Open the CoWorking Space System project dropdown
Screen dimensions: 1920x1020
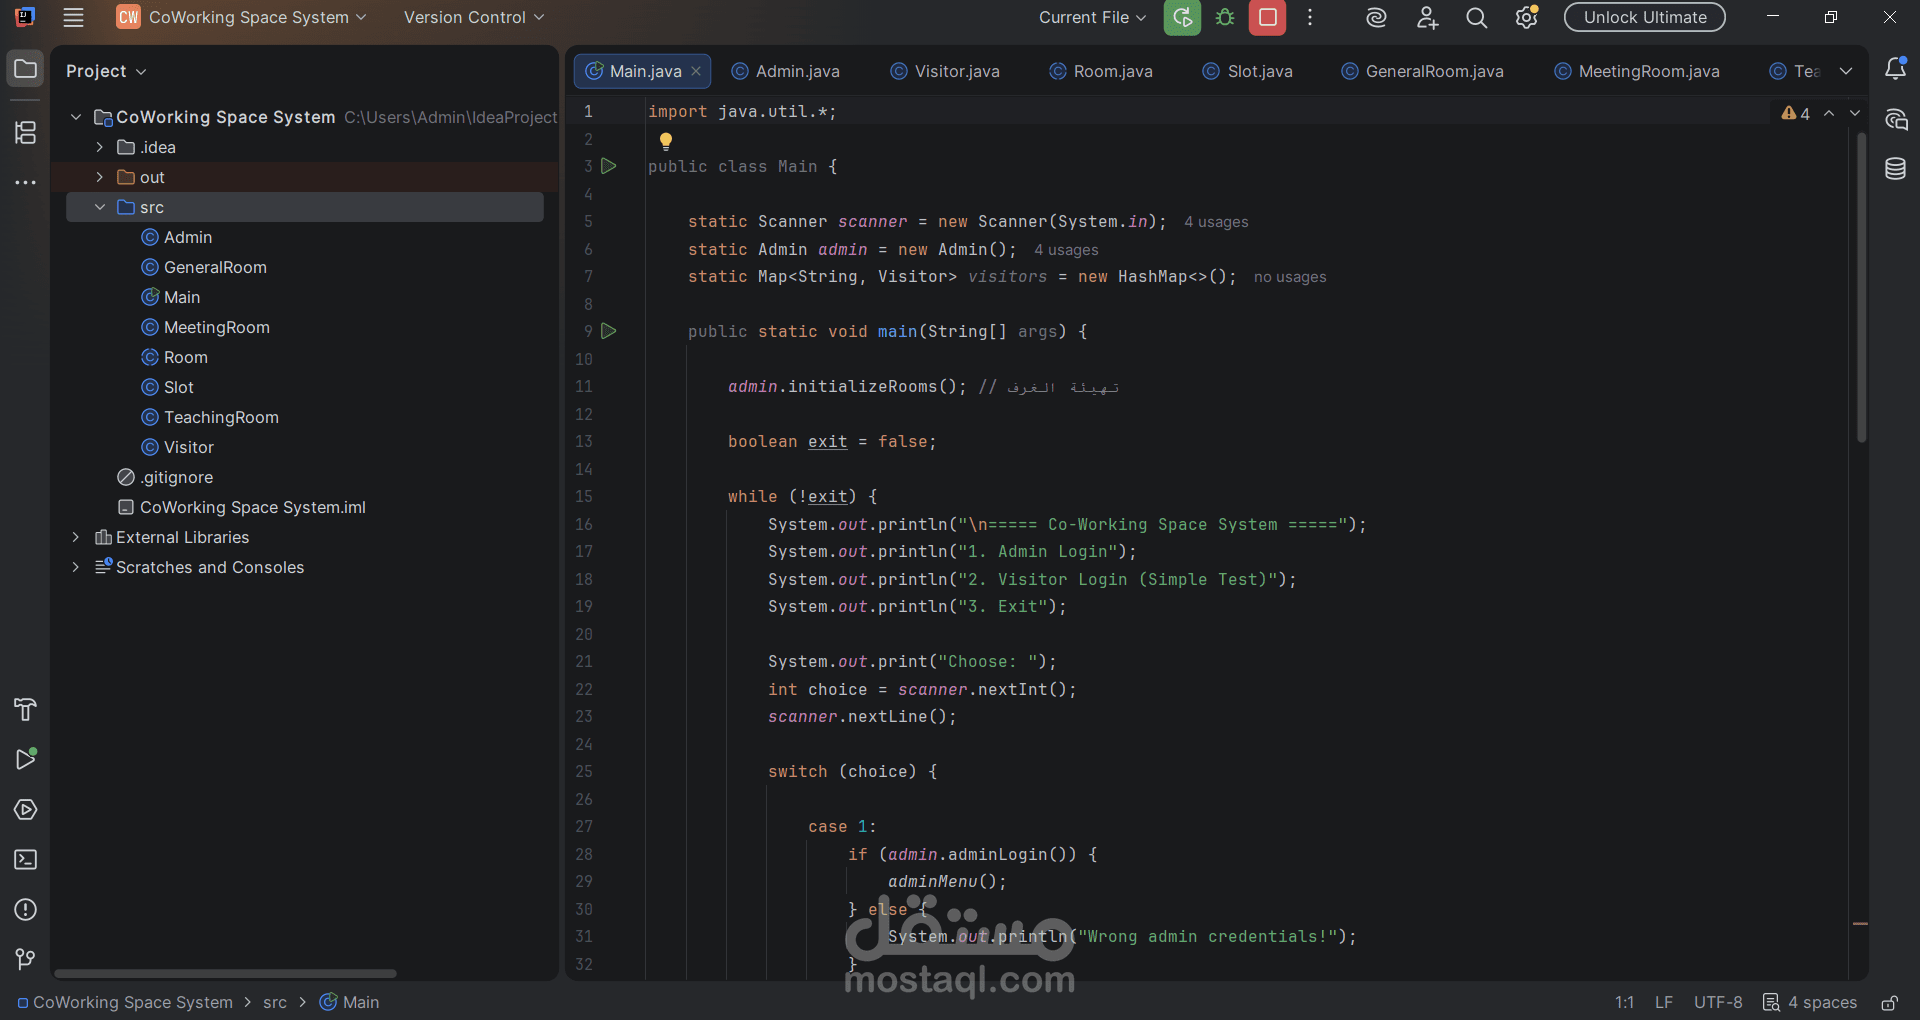tap(242, 17)
